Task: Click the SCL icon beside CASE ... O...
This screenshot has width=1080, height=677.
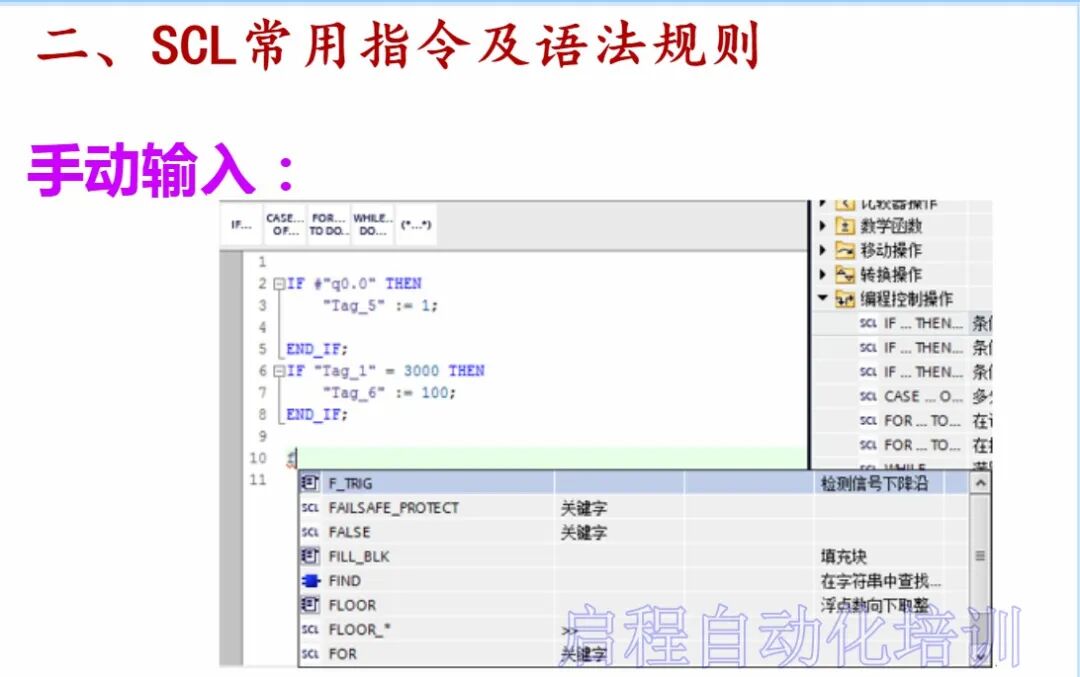Action: point(868,397)
